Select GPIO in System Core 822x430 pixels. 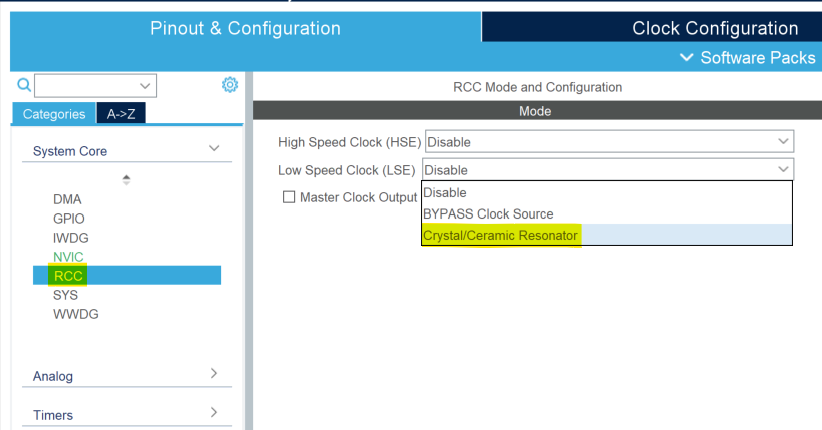[69, 219]
